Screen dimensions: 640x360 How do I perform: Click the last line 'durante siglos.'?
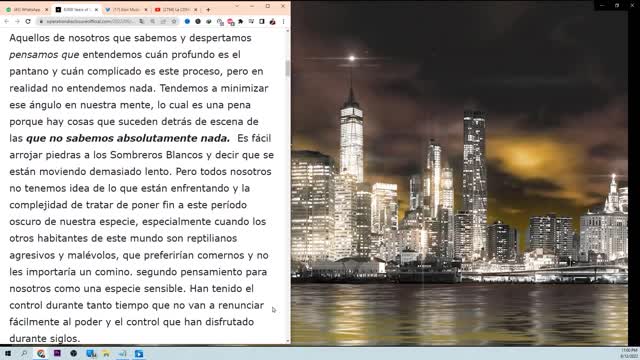coord(44,338)
